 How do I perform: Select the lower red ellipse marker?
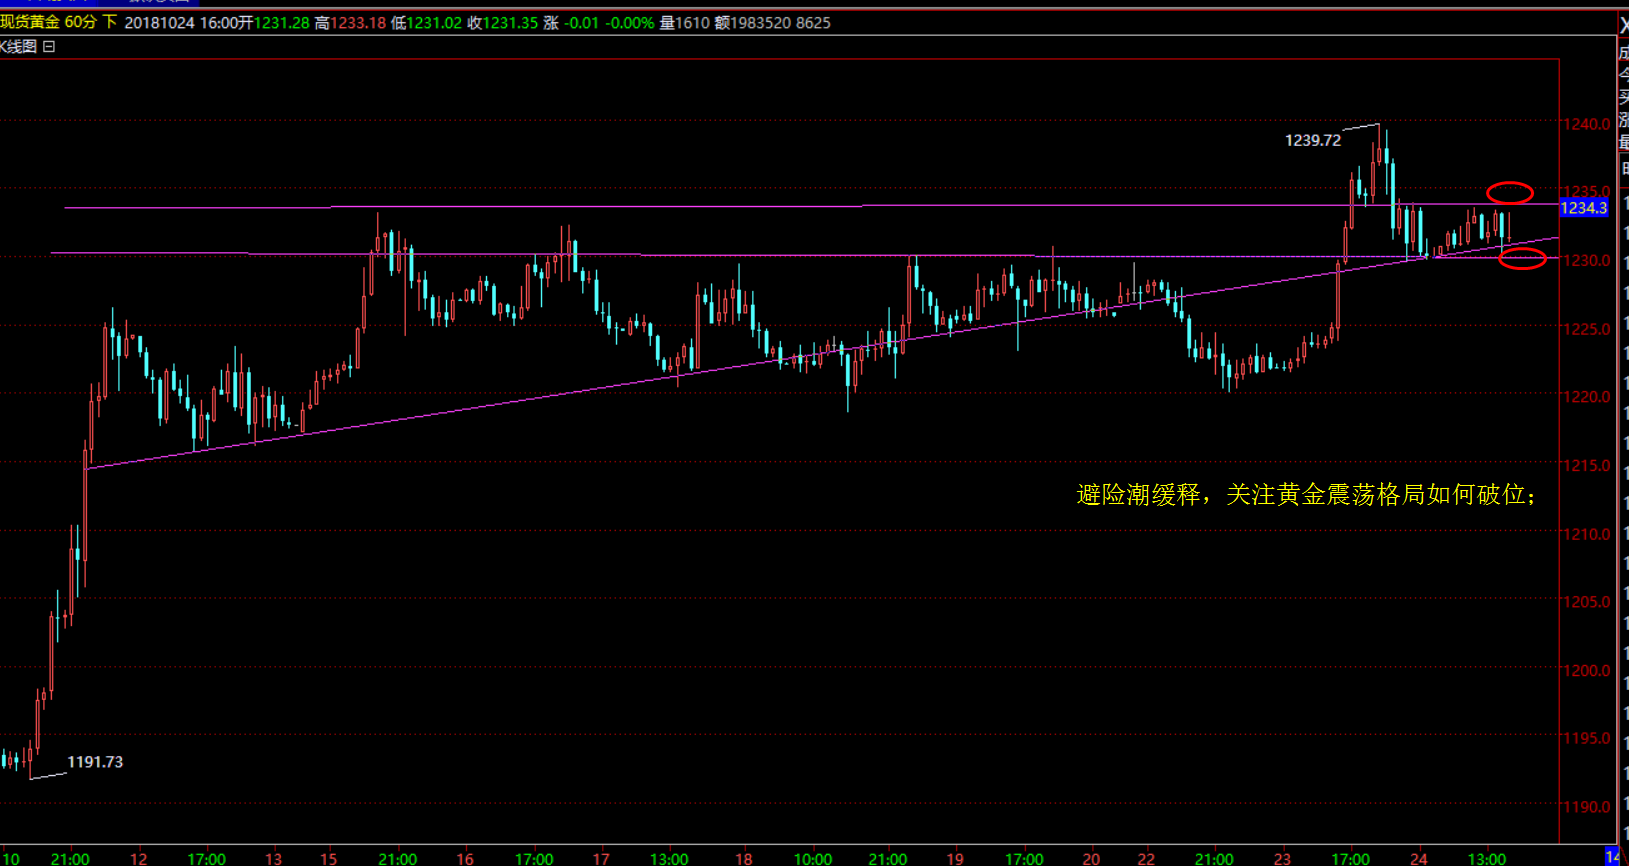[x=1522, y=259]
